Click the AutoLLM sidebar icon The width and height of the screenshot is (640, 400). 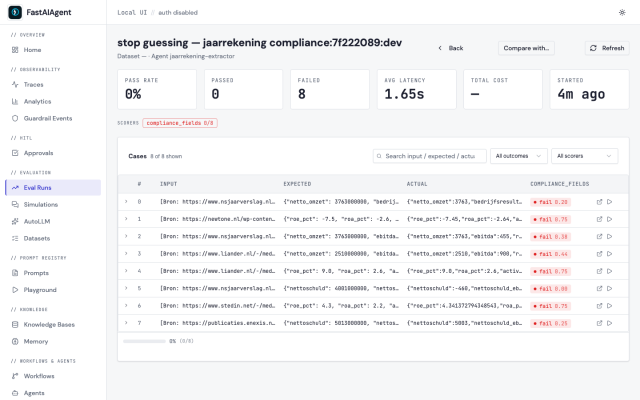point(15,222)
